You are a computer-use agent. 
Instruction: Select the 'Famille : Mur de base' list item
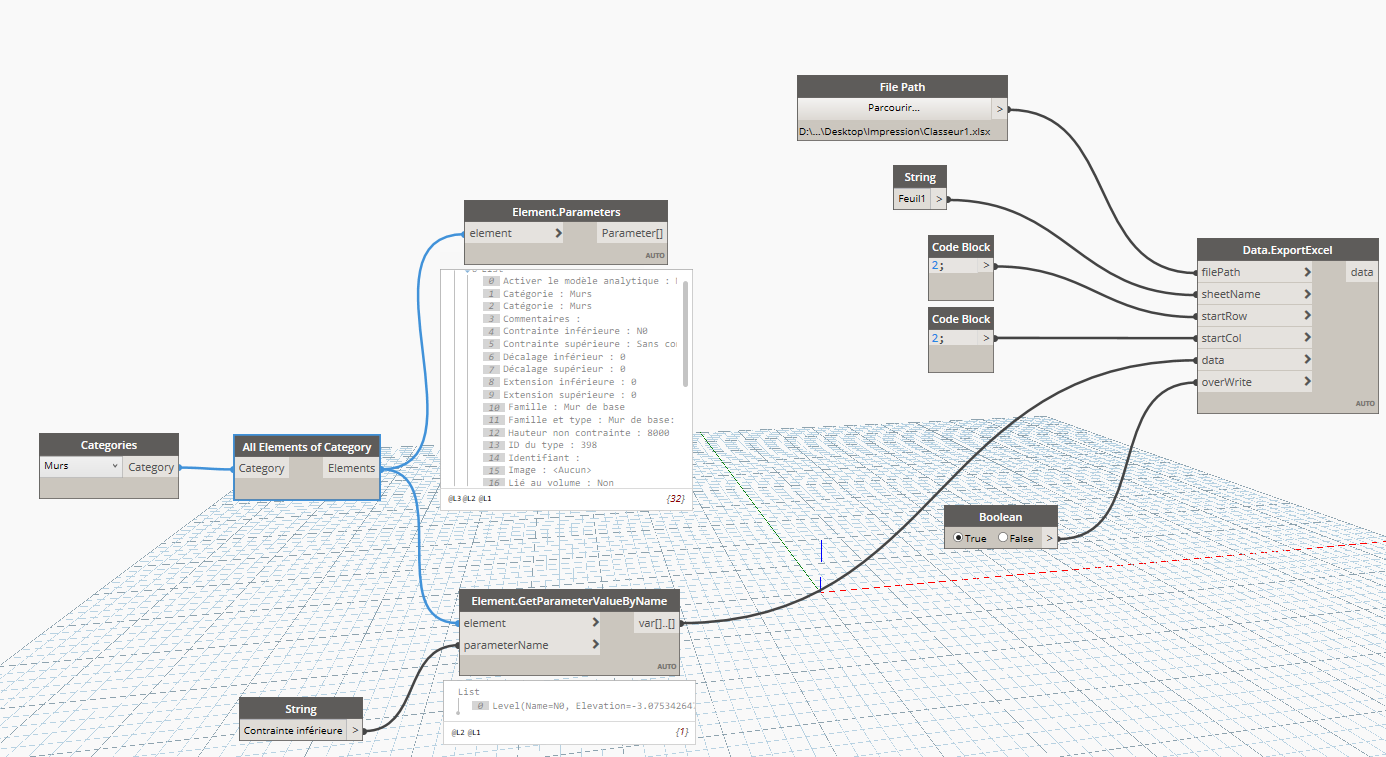click(563, 407)
